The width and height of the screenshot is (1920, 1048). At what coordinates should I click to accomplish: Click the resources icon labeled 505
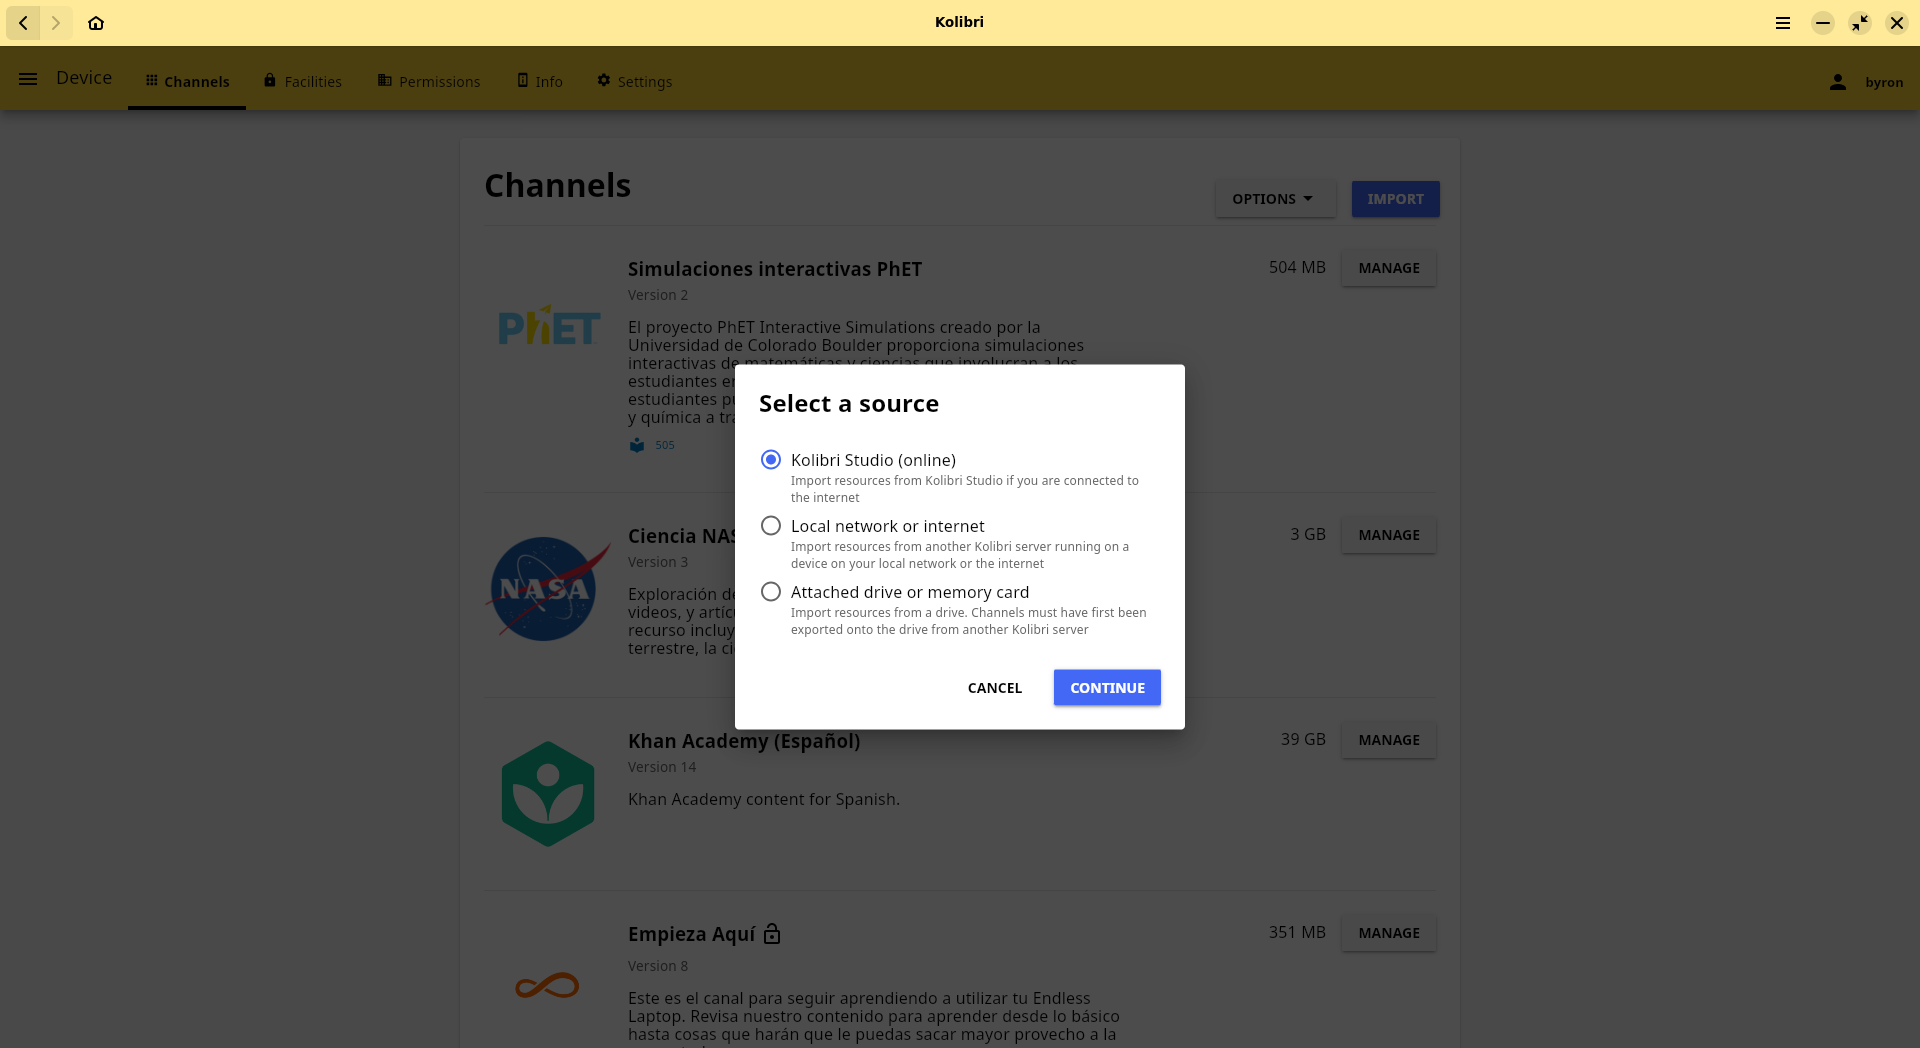(637, 445)
